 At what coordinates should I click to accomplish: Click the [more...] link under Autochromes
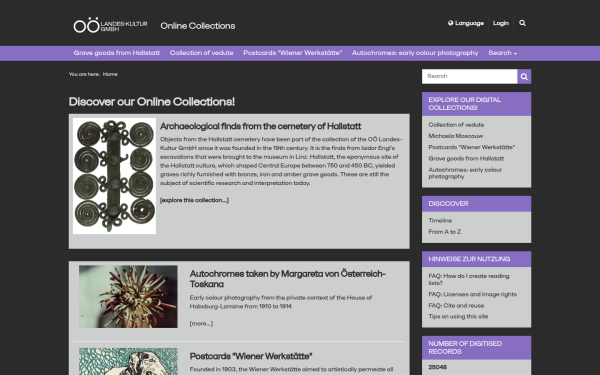tap(201, 324)
